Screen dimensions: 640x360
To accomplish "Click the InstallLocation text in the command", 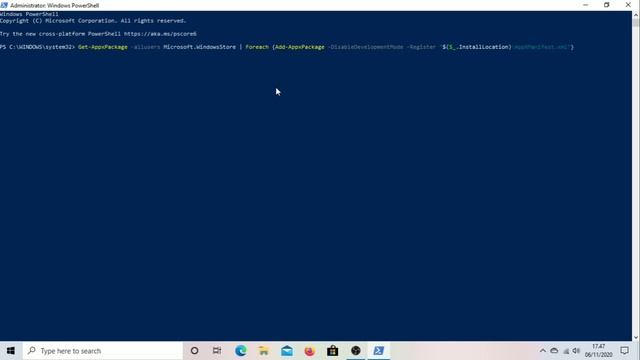I will [x=484, y=47].
